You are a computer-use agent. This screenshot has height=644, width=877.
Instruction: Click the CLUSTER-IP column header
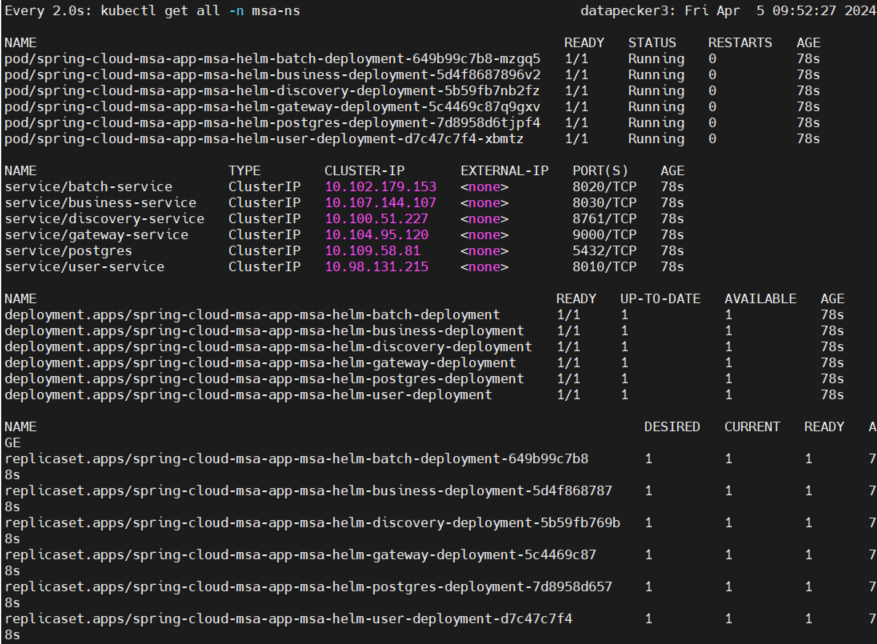point(364,171)
